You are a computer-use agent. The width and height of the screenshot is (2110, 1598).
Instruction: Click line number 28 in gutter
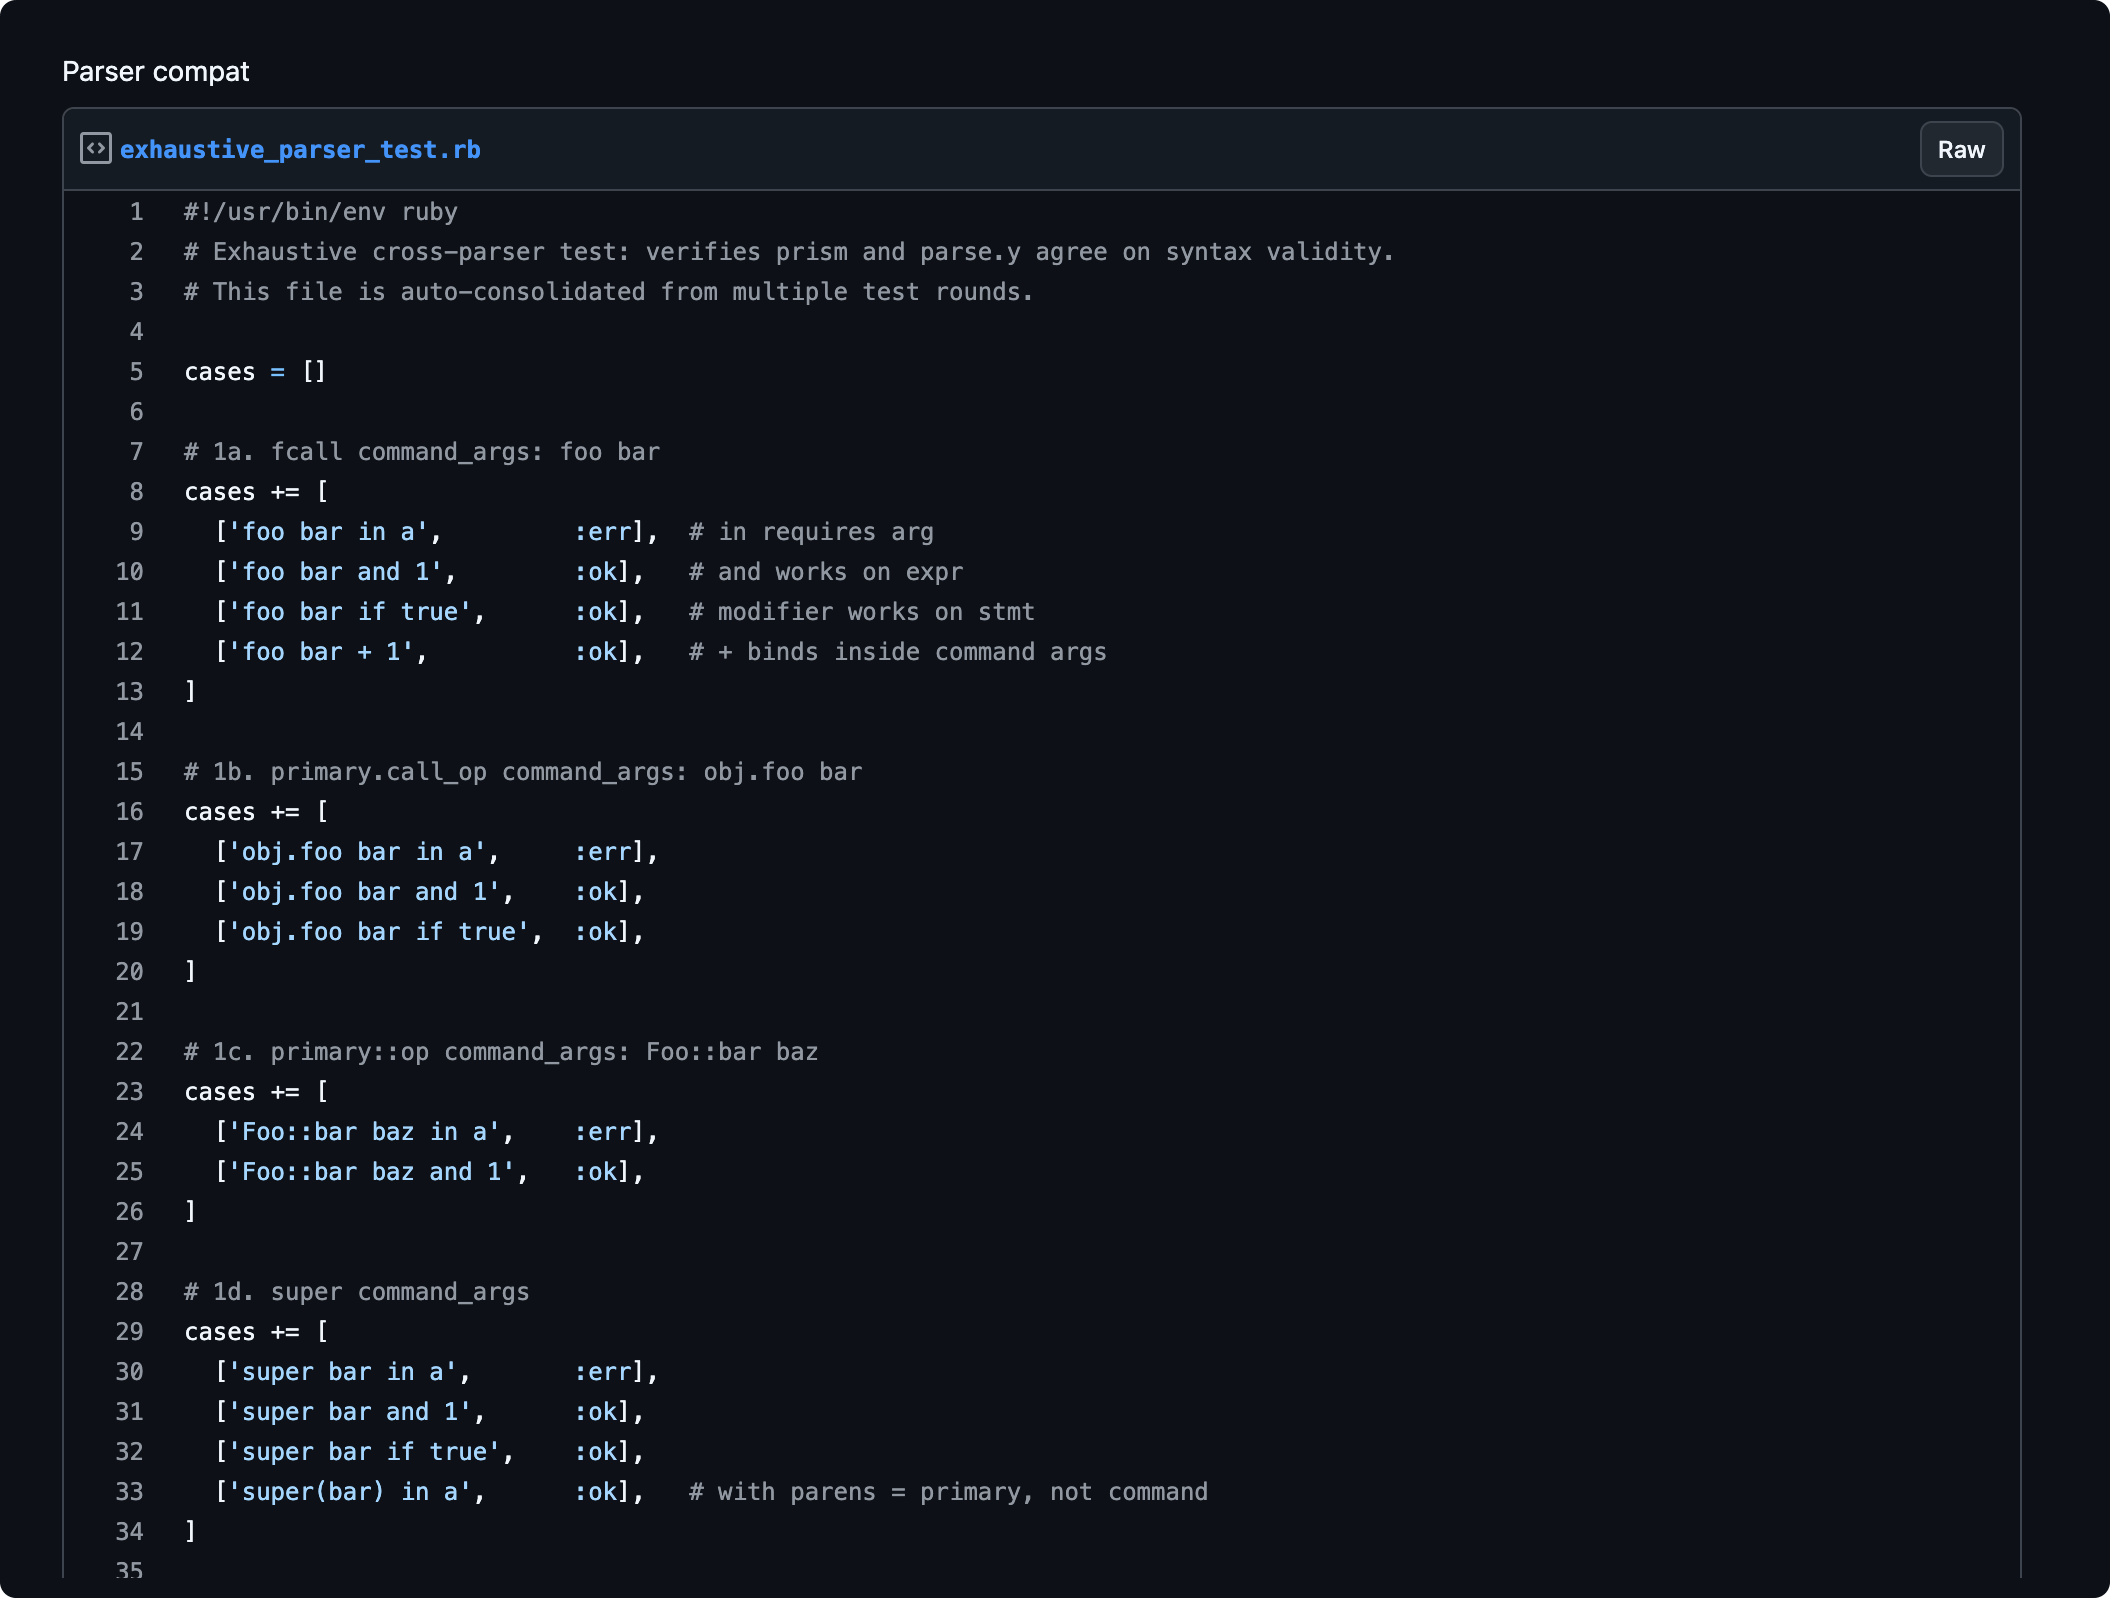130,1292
